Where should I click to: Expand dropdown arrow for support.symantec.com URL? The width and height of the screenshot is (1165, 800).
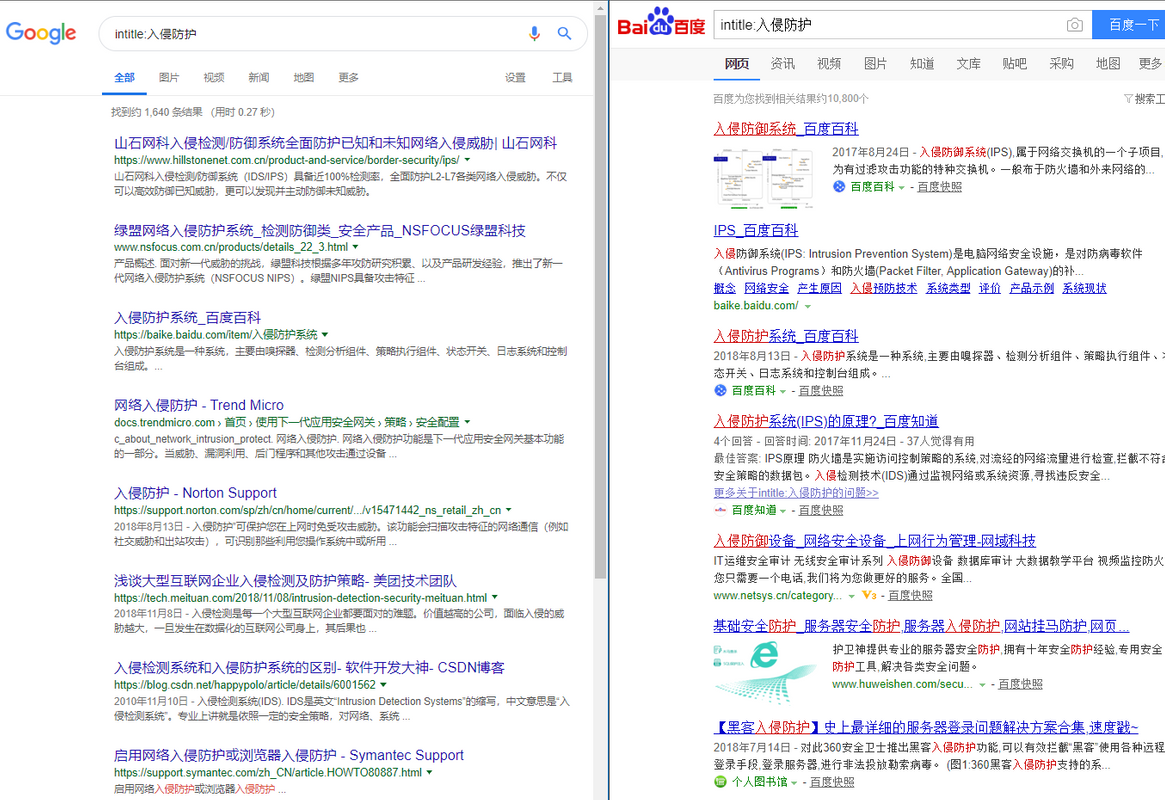point(429,772)
